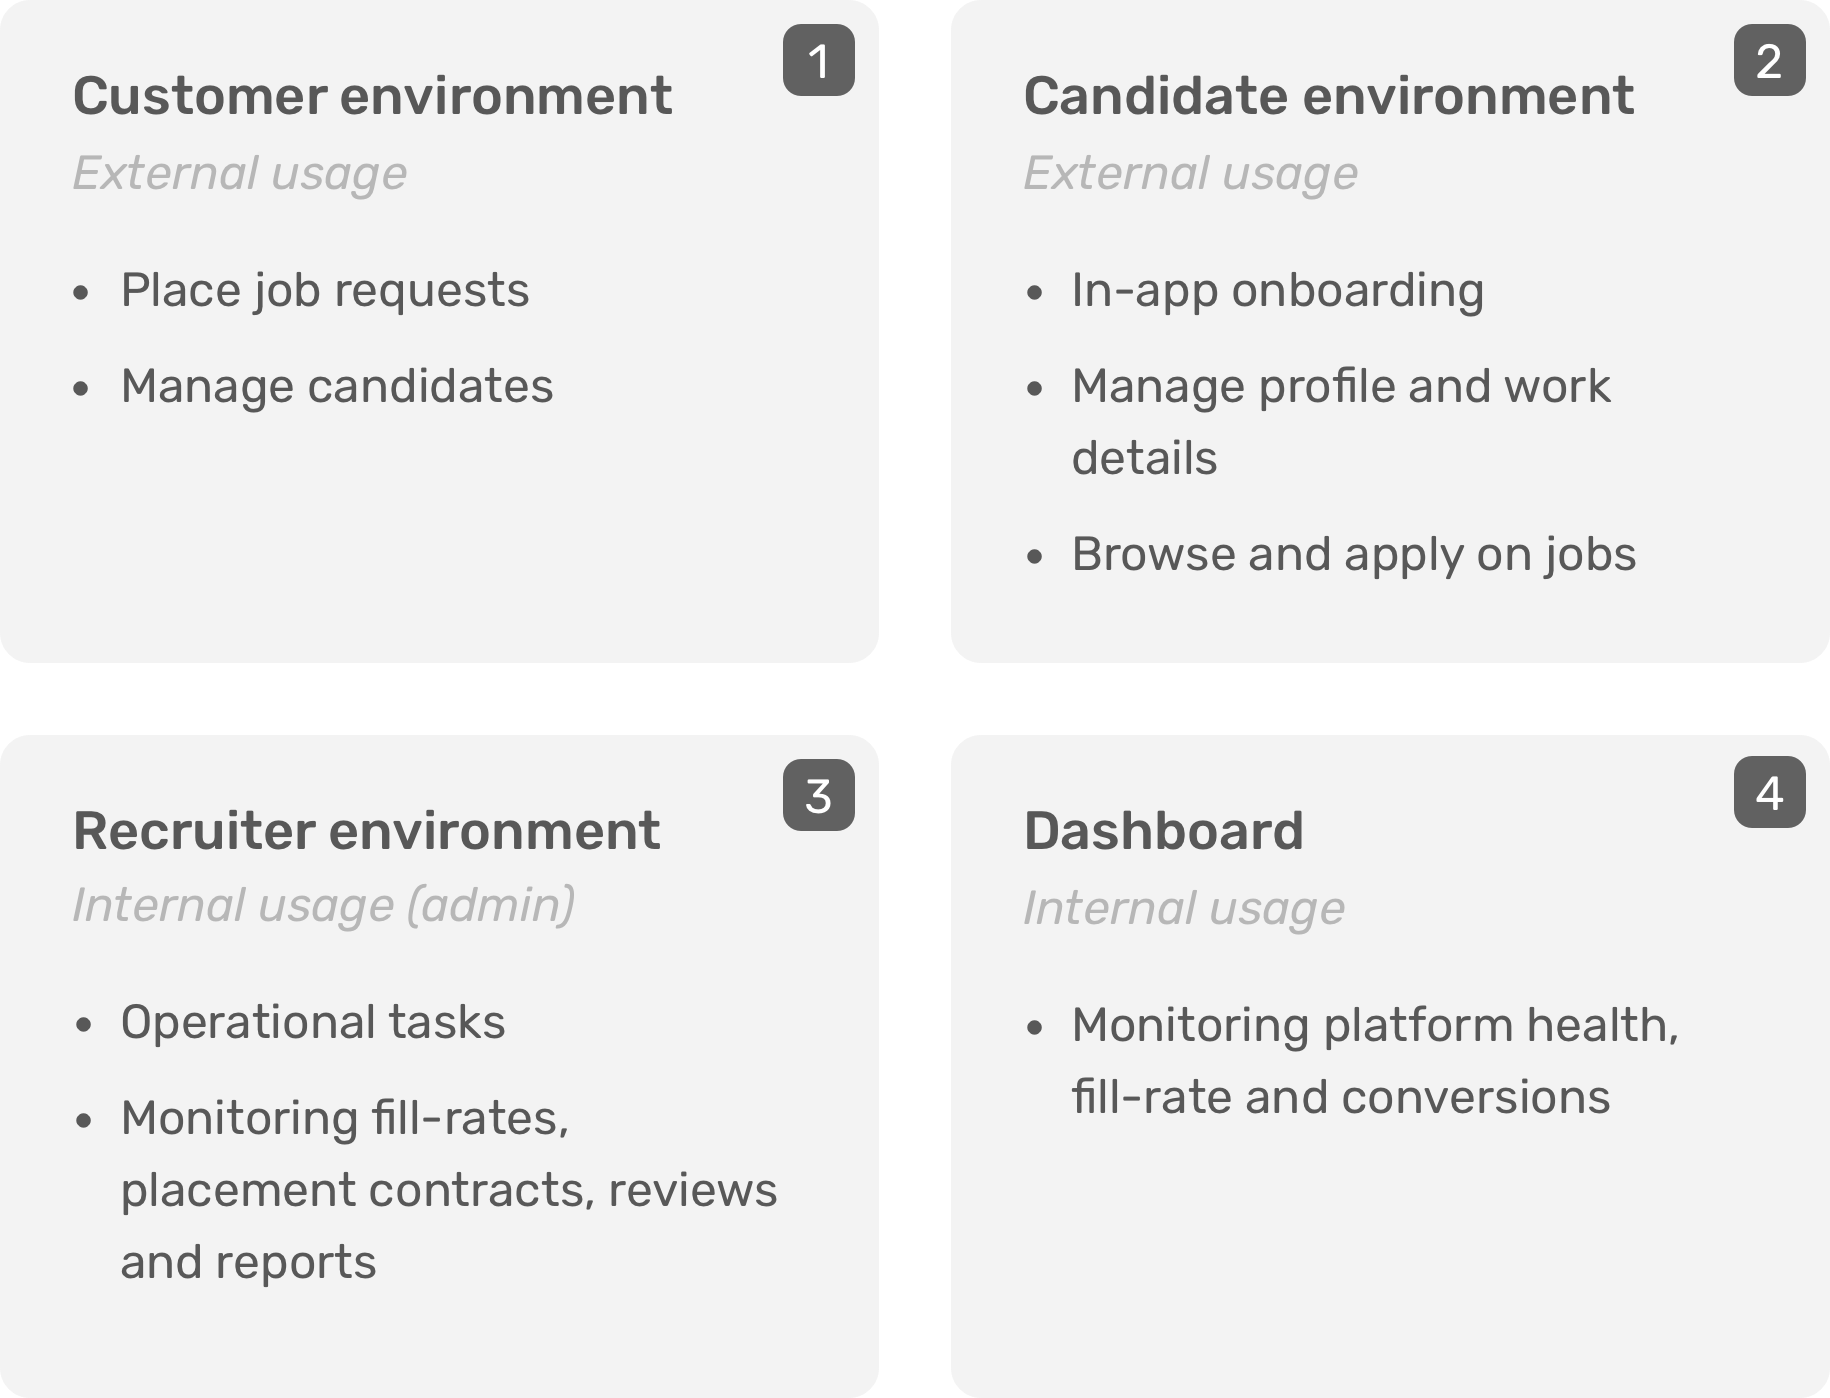Click the number 1 badge
This screenshot has height=1398, width=1830.
point(818,60)
